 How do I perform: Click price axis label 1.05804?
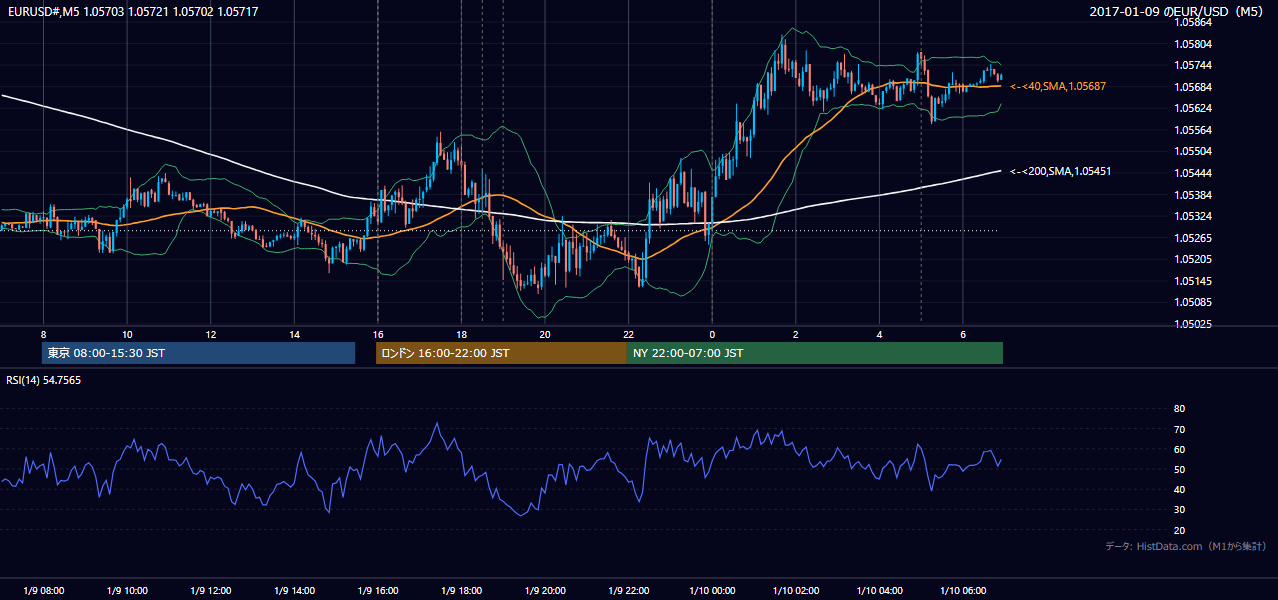(1194, 44)
